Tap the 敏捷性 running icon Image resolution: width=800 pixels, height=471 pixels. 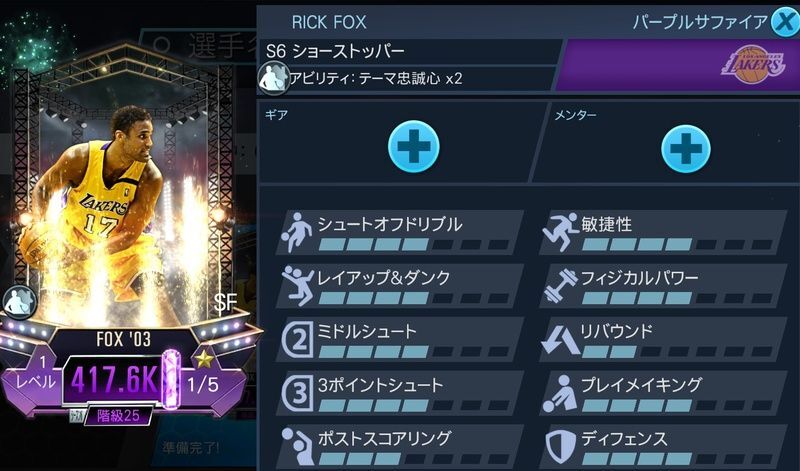pos(560,232)
